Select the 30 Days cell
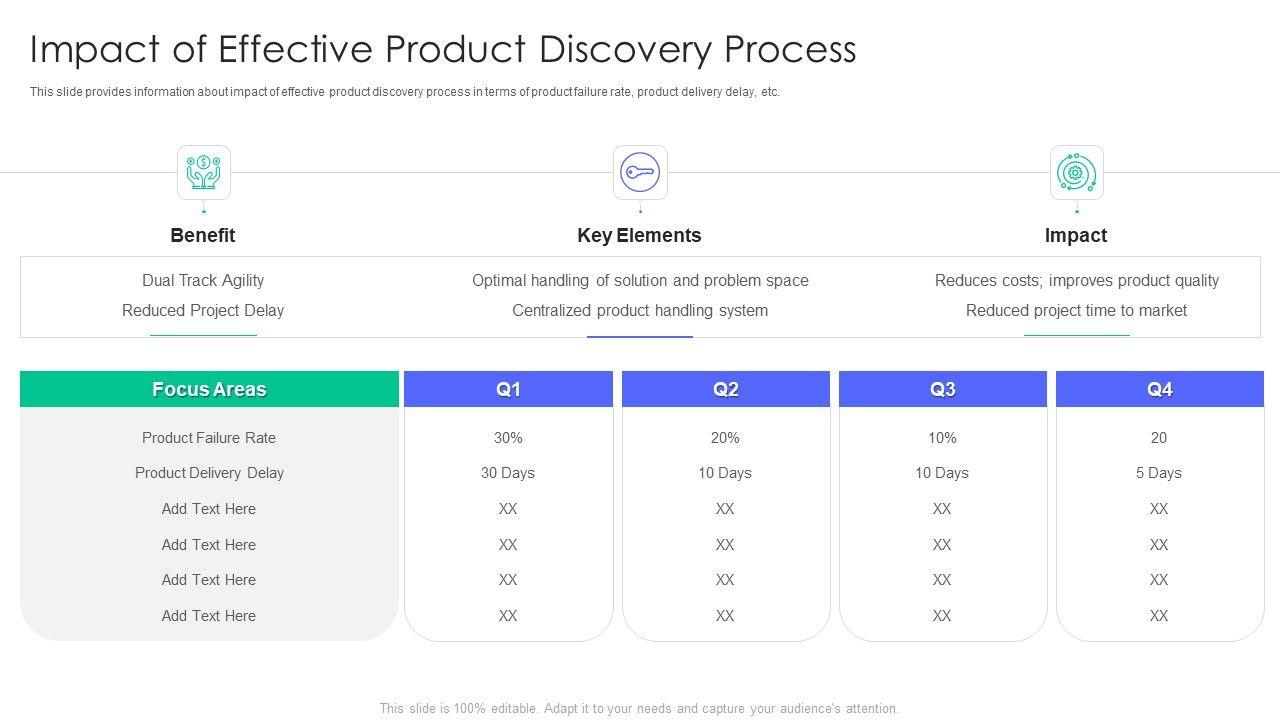Screen dimensions: 1280x720 pos(508,473)
